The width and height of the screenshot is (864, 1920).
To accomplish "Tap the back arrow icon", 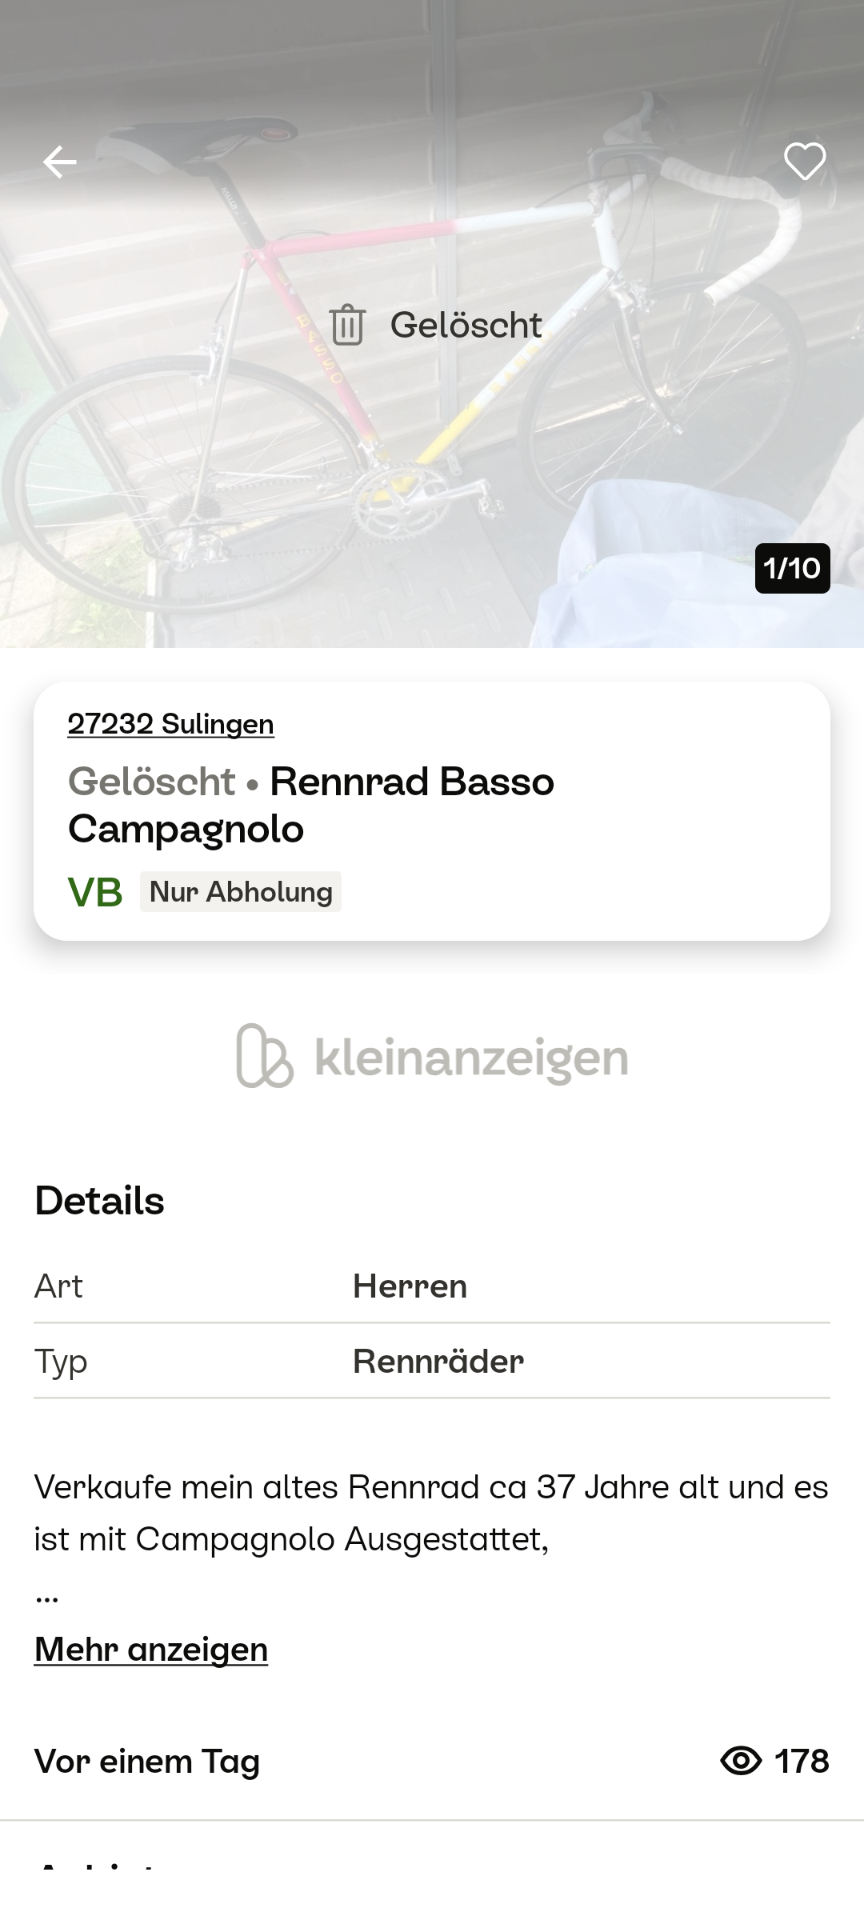I will [x=60, y=161].
